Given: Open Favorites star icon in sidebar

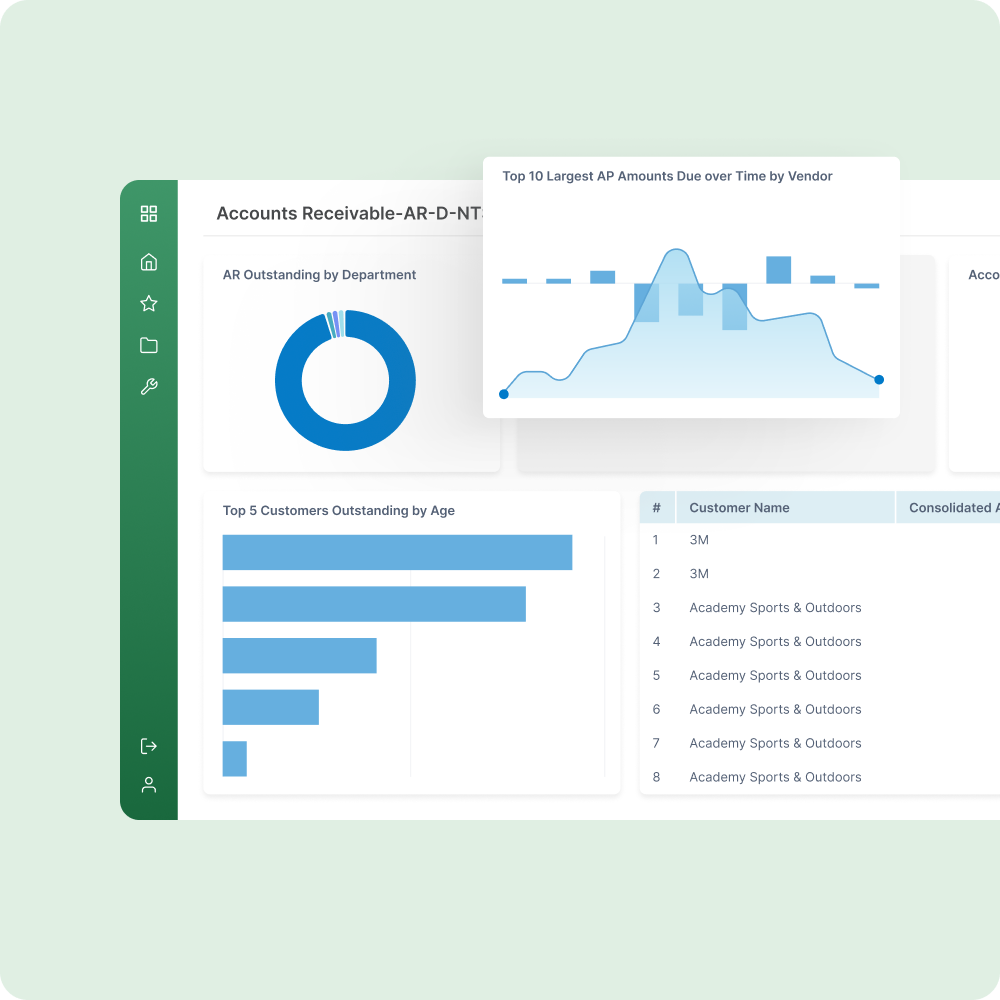Looking at the screenshot, I should click(149, 304).
